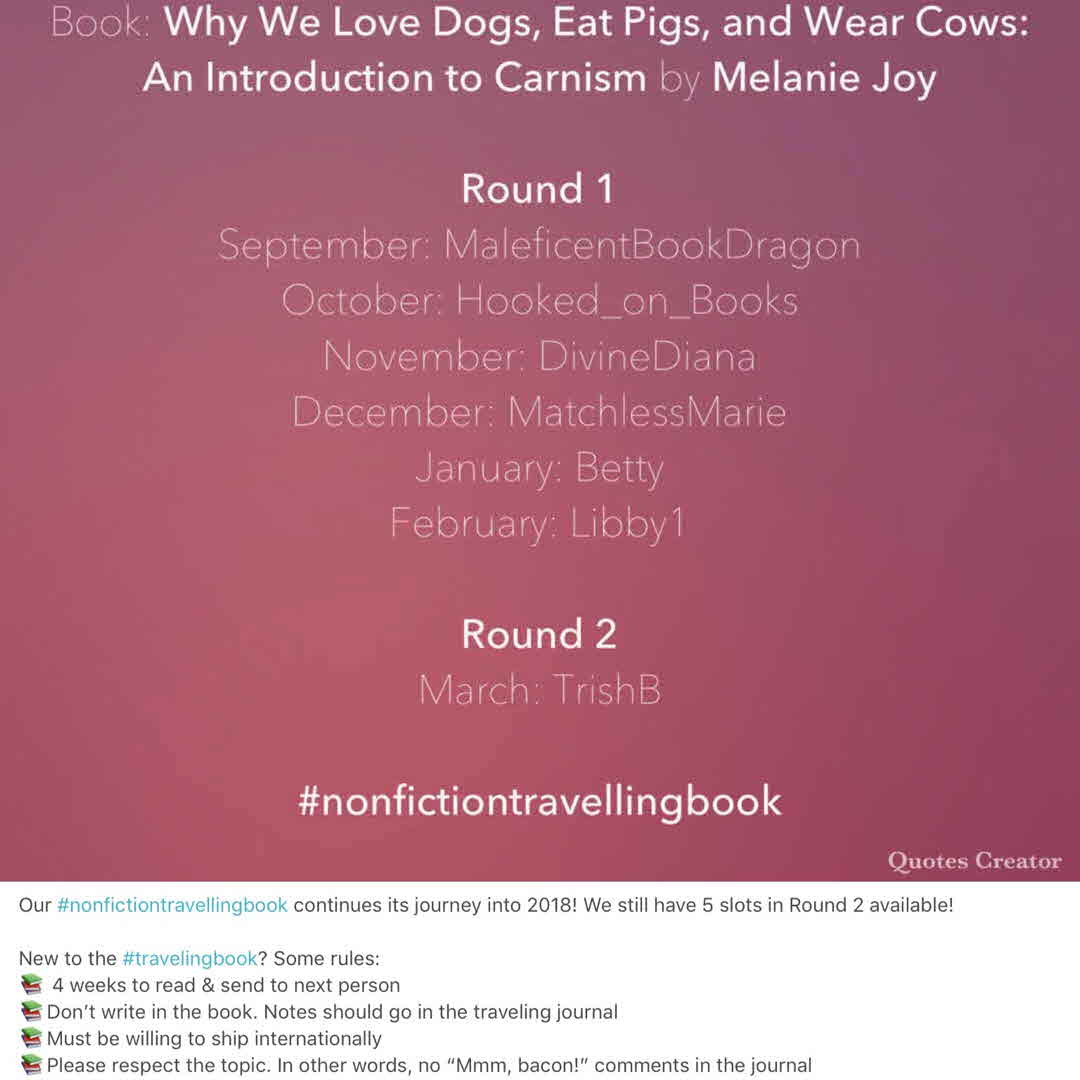Click the books emoji beside 'Must be willing to ship'
Image resolution: width=1080 pixels, height=1080 pixels.
tap(31, 1039)
